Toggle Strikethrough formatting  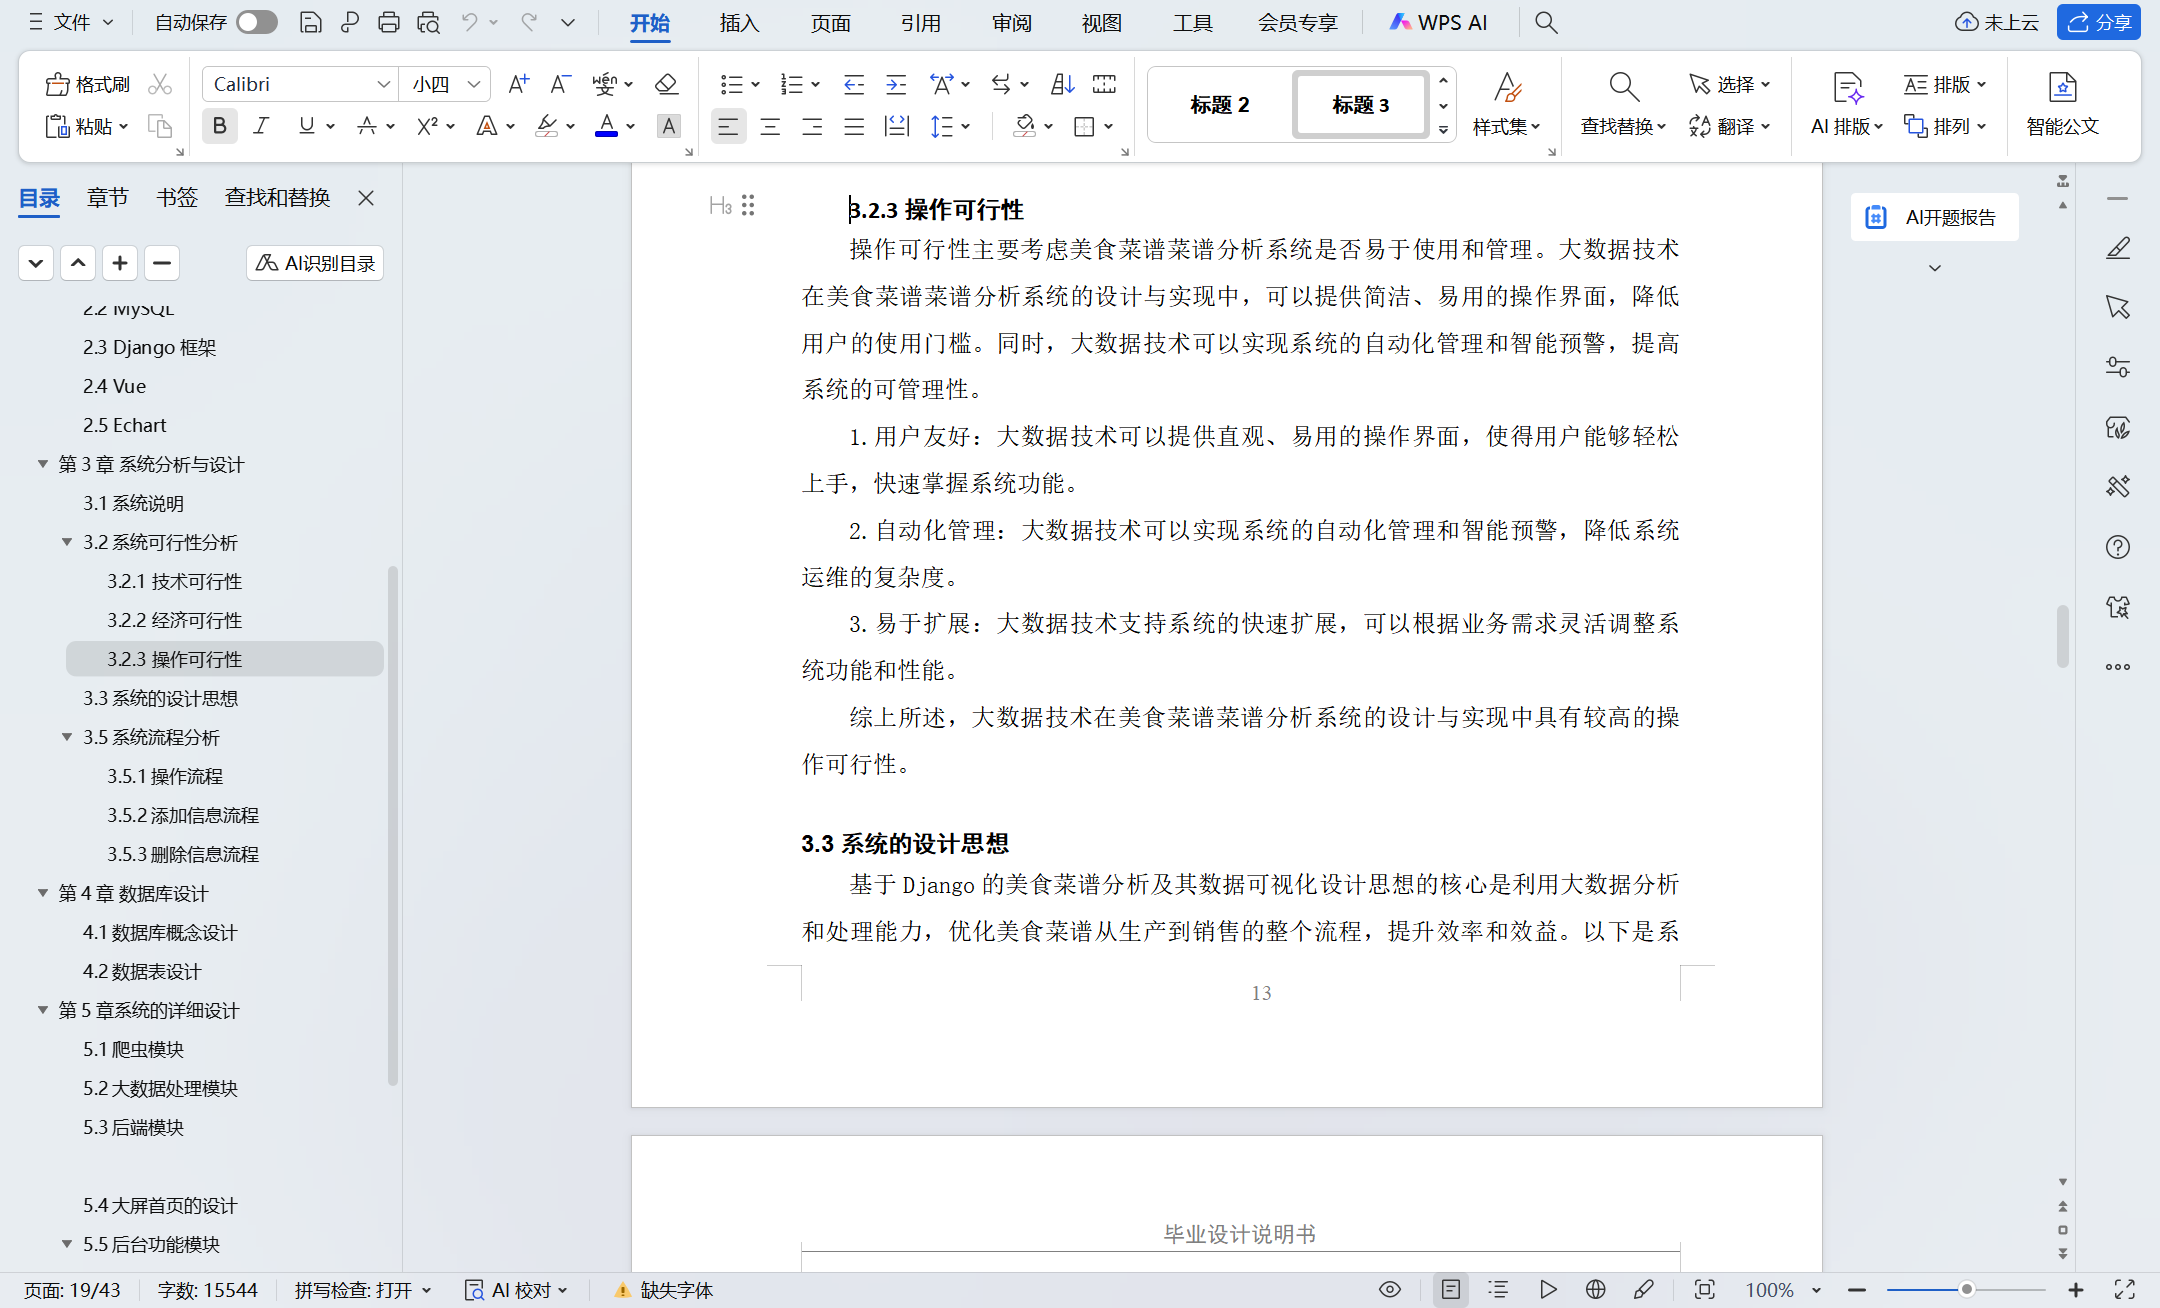point(367,126)
